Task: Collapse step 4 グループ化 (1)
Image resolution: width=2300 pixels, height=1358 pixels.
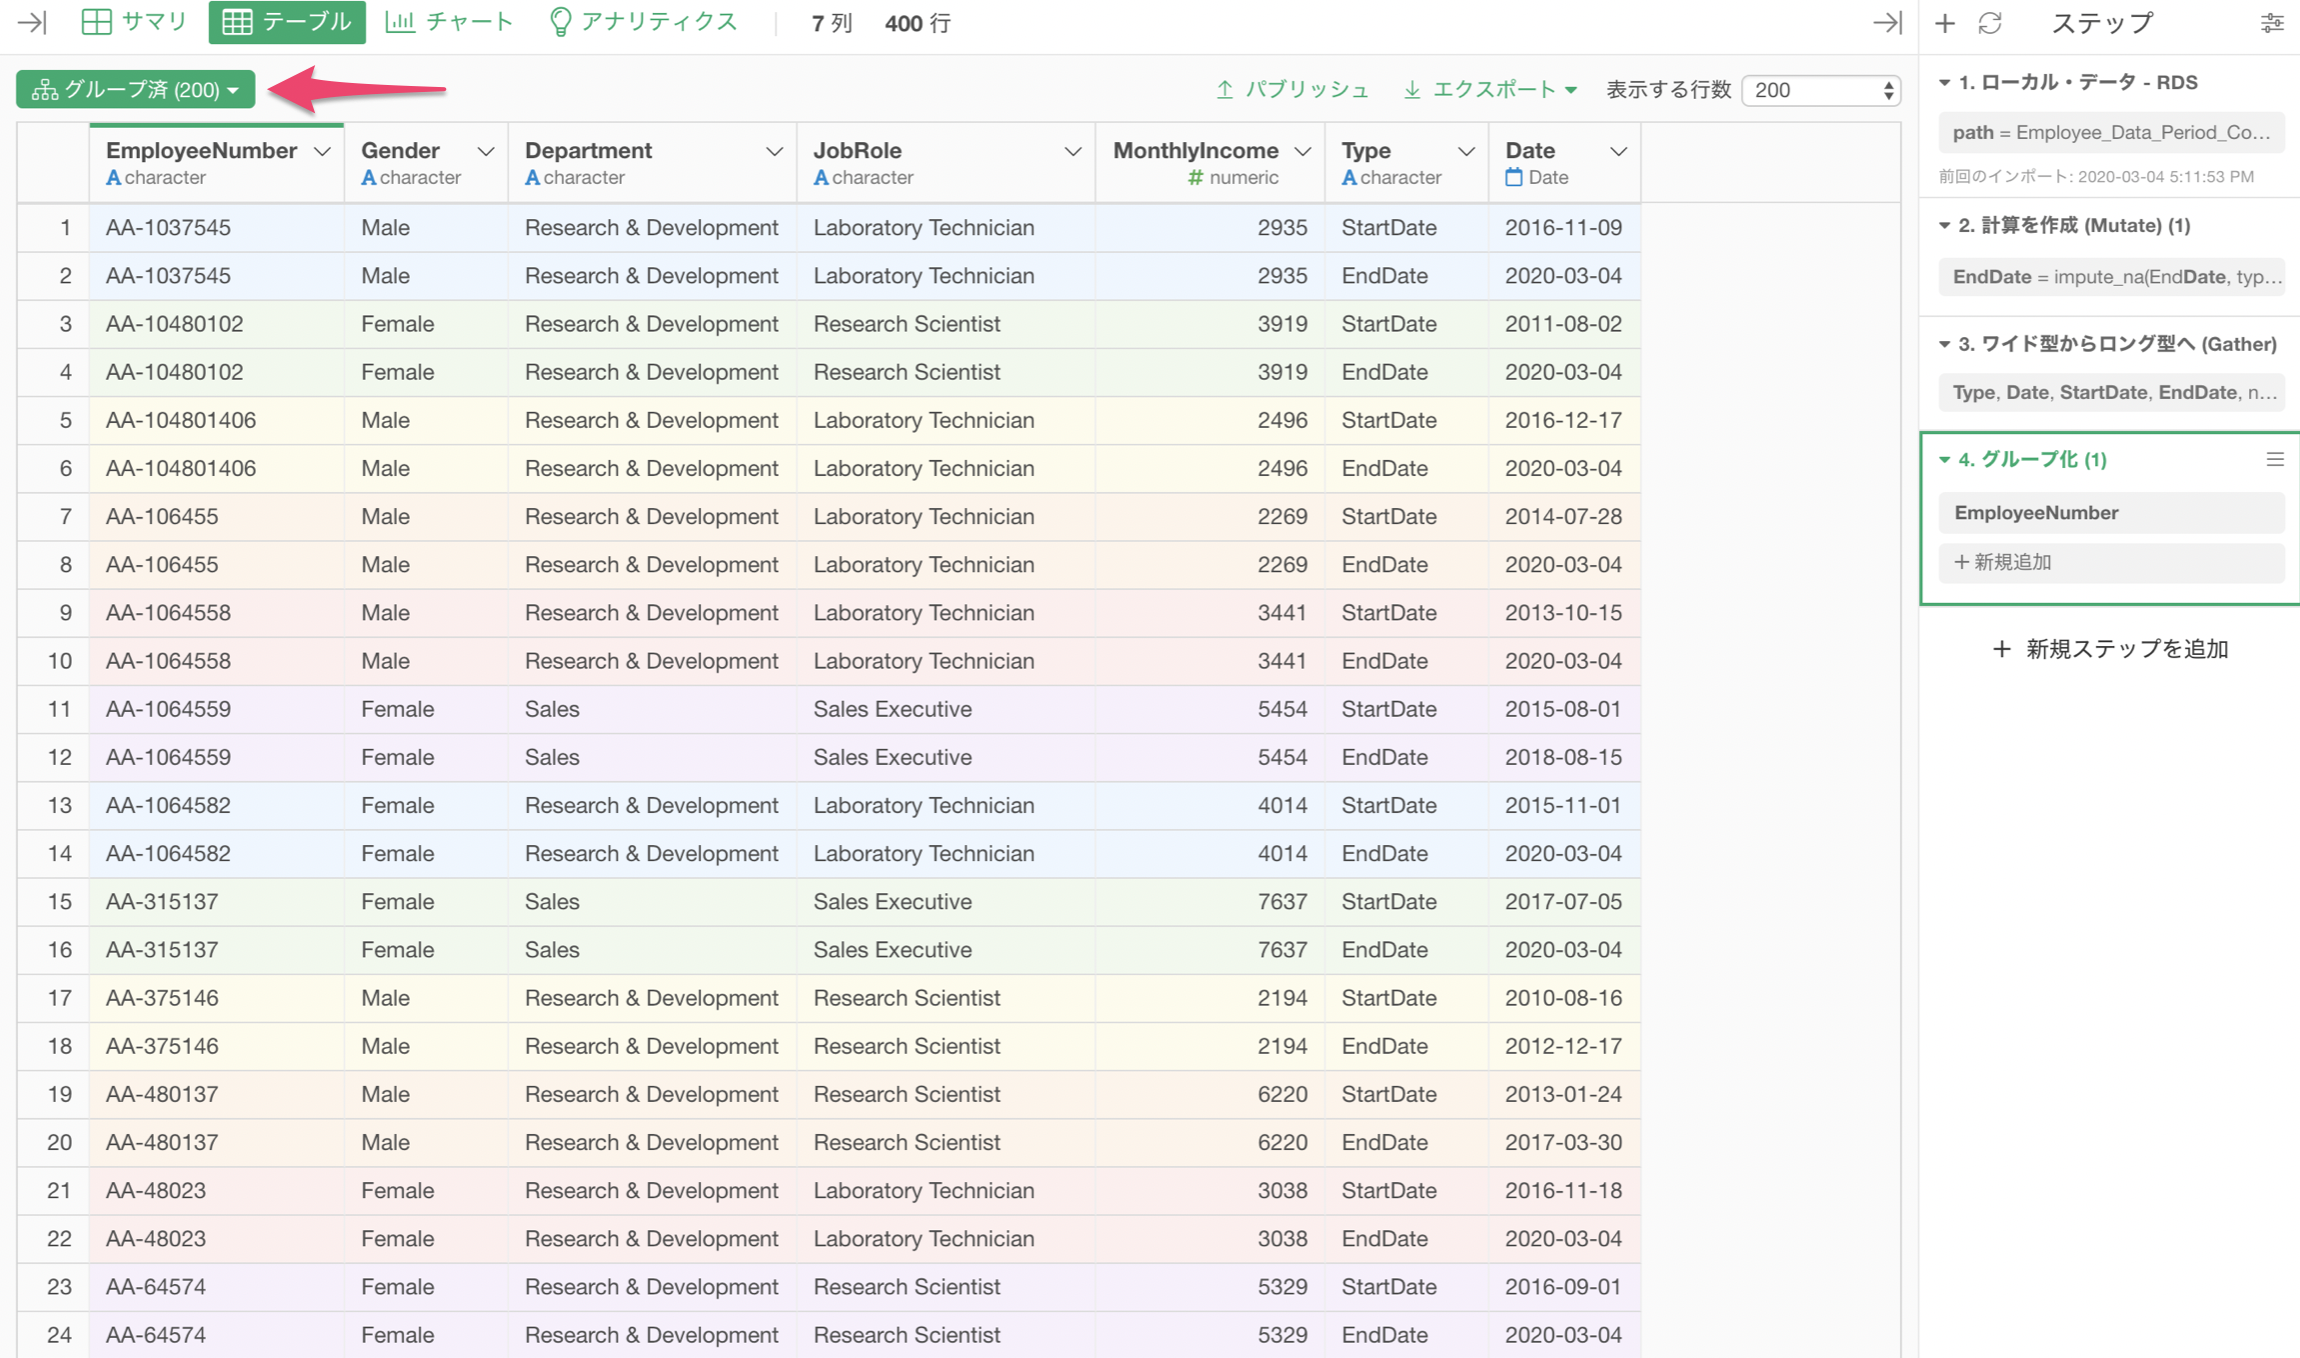Action: (x=1945, y=459)
